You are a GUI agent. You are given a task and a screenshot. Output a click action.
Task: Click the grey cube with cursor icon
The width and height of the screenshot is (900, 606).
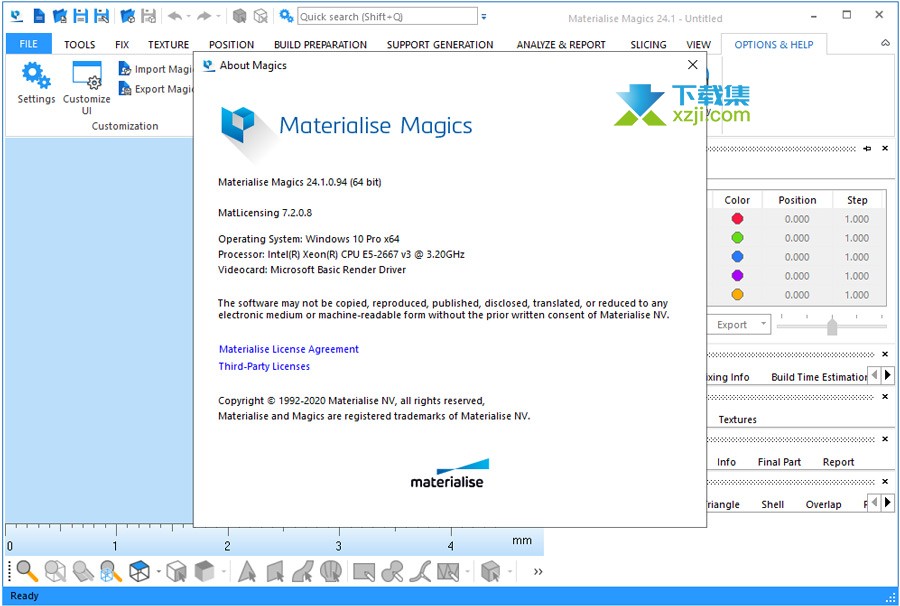(491, 571)
